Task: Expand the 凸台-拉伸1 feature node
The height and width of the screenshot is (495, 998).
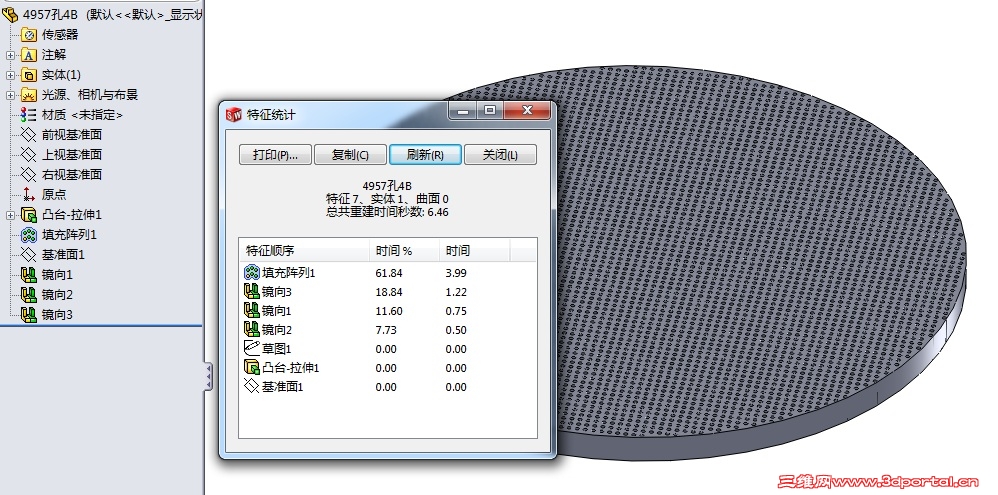Action: (10, 215)
